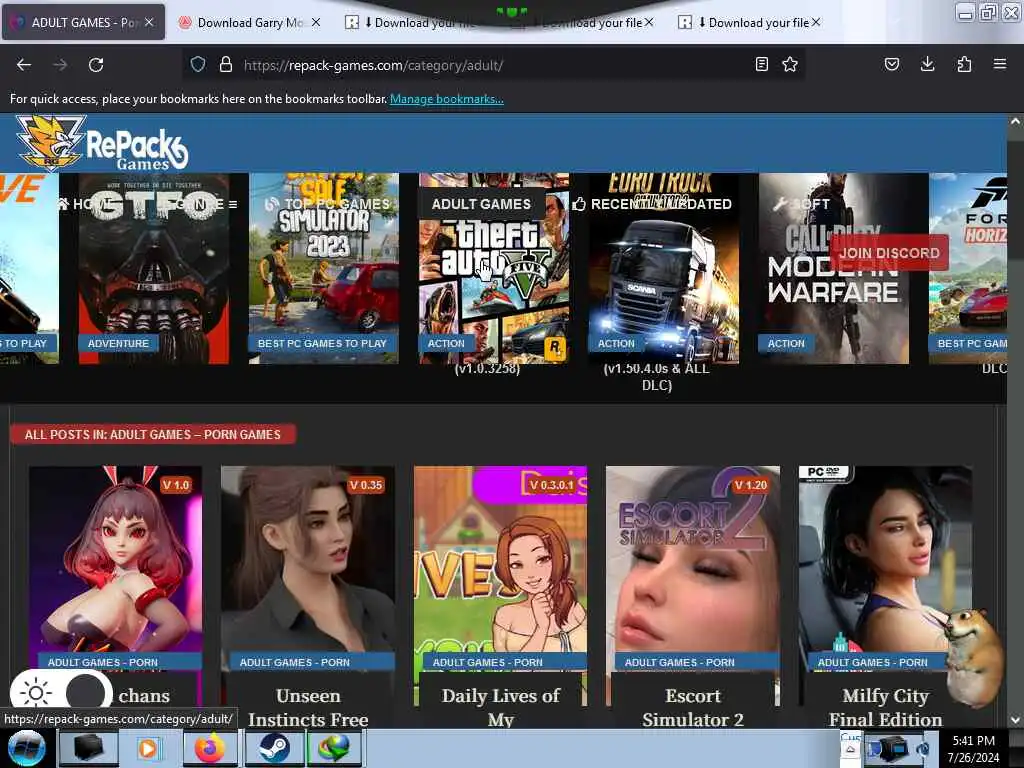Viewport: 1024px width, 768px height.
Task: Click the V 0.3.0.1 version badge
Action: (x=551, y=485)
